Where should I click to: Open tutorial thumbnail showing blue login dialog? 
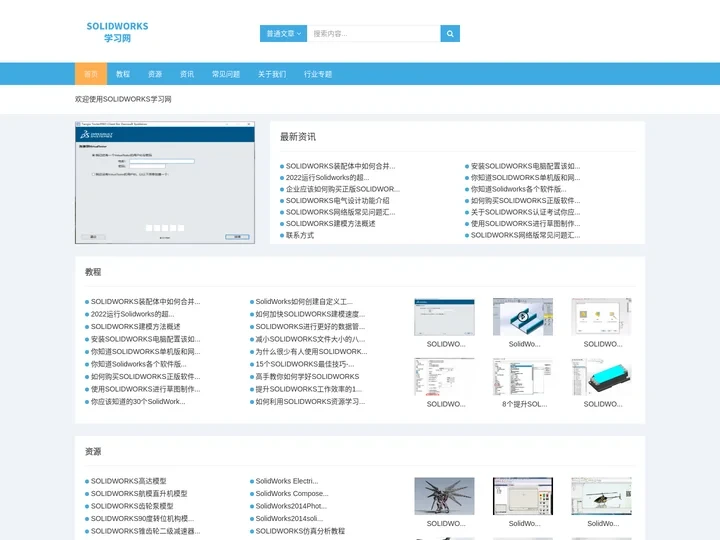point(444,317)
